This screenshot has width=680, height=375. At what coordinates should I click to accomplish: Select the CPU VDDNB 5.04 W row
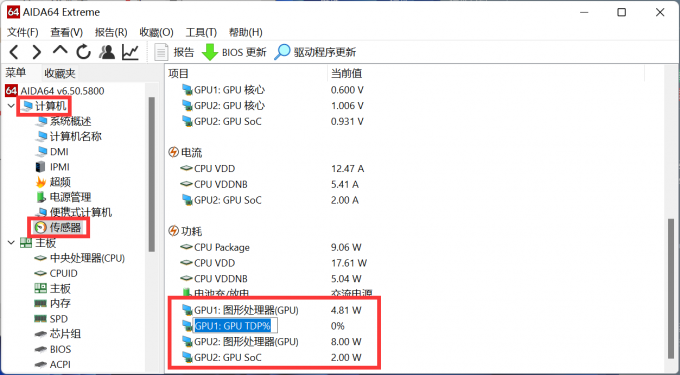pos(271,279)
